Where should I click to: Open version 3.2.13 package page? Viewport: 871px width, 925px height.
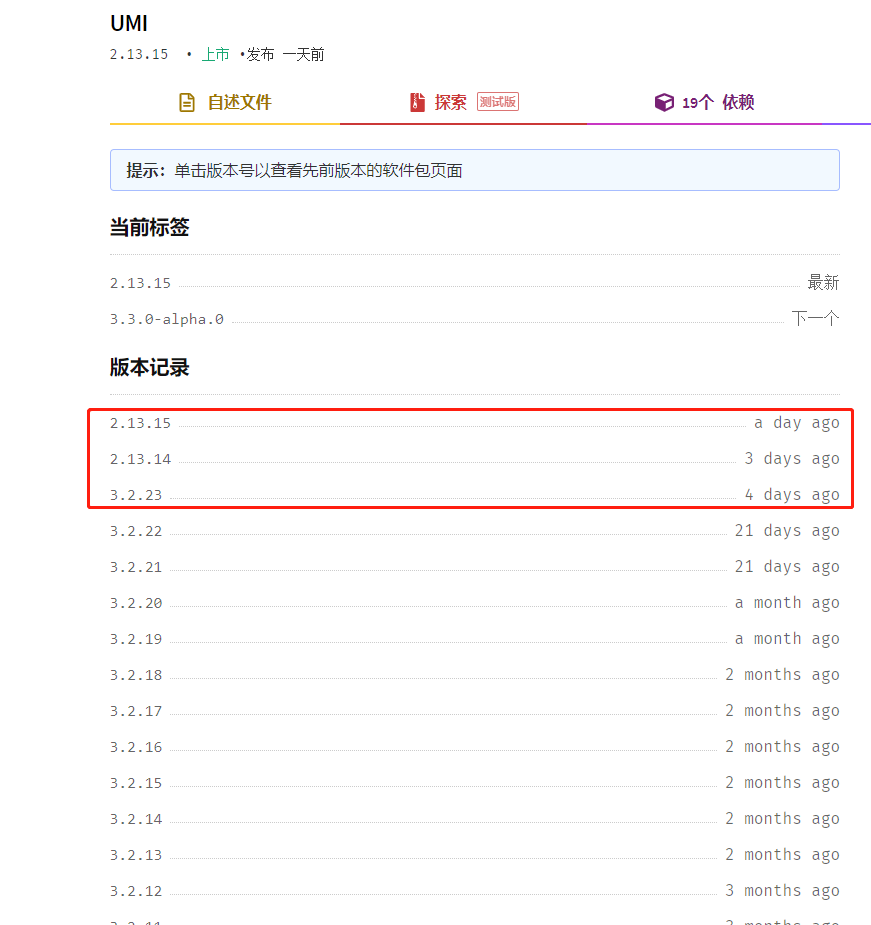[136, 855]
